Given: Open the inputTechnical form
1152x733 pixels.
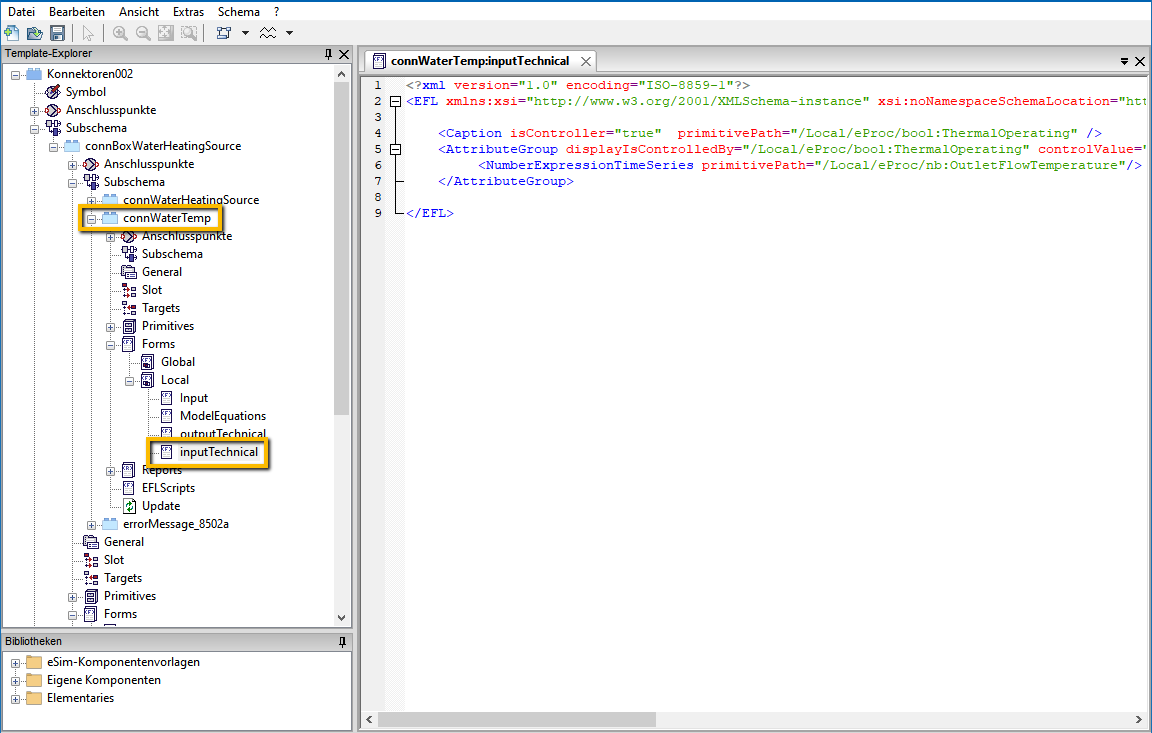Looking at the screenshot, I should point(219,452).
